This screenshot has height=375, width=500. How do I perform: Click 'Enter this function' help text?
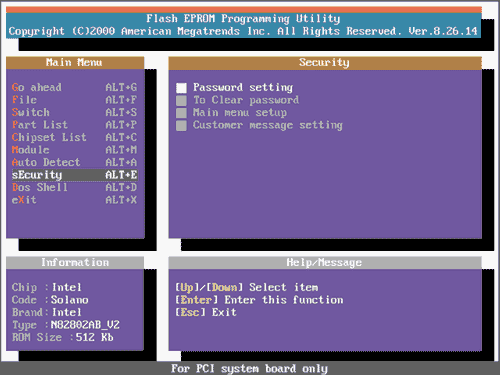coord(284,300)
